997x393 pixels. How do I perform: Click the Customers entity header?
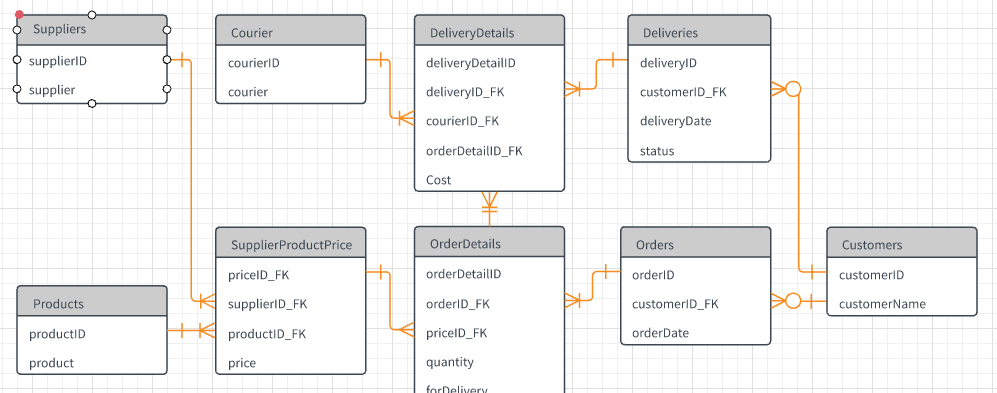coord(902,242)
